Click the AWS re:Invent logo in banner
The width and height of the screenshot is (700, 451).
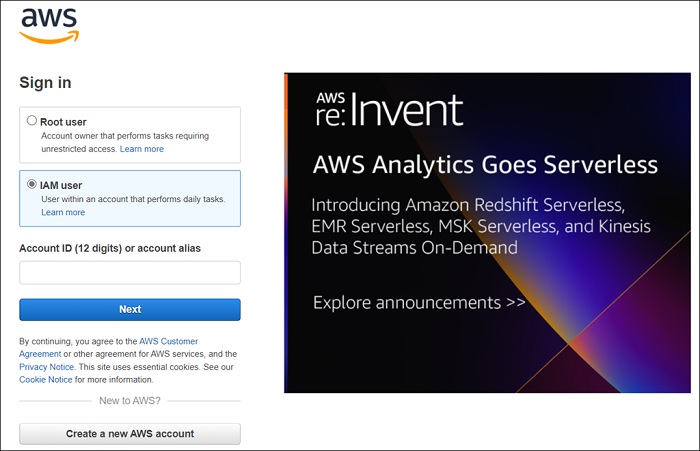(389, 109)
